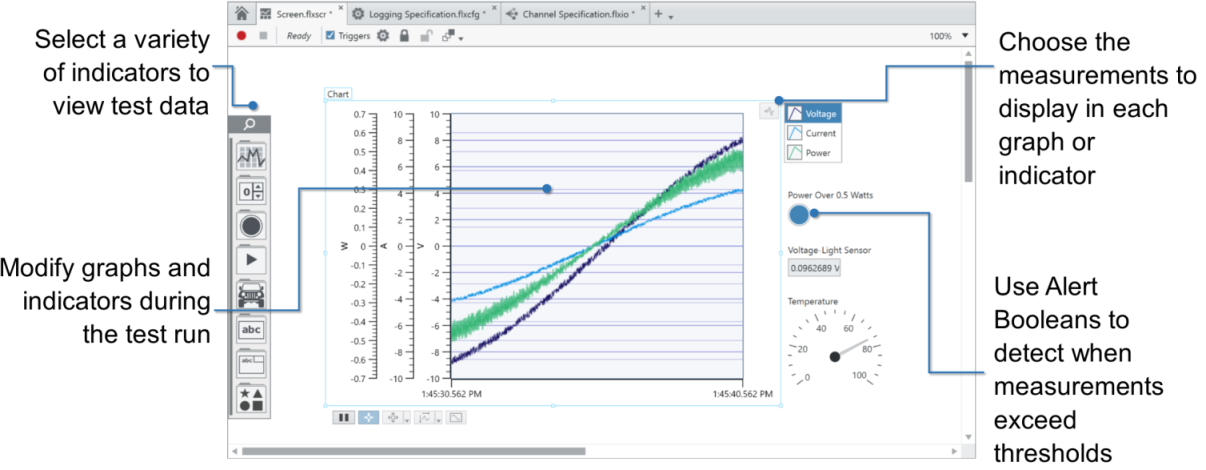Go to the Home tab icon

241,14
